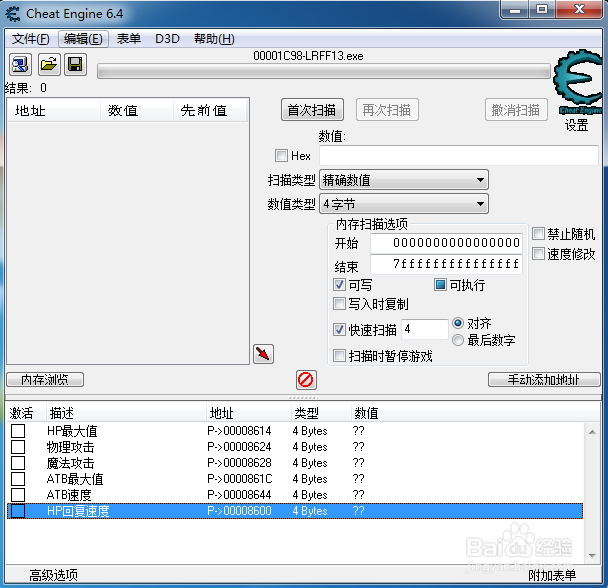Open the D3D menu
Viewport: 608px width, 588px height.
click(168, 39)
